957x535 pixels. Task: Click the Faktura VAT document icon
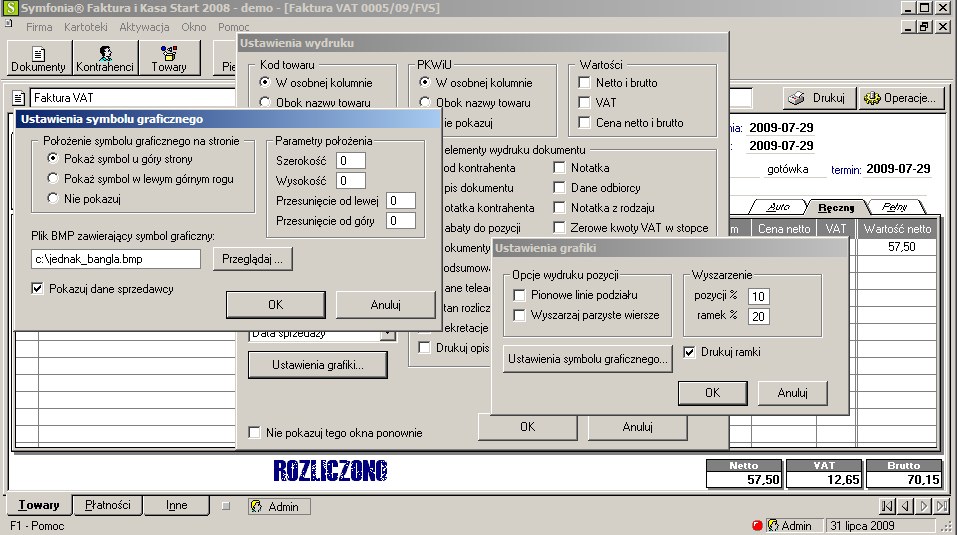[x=19, y=98]
